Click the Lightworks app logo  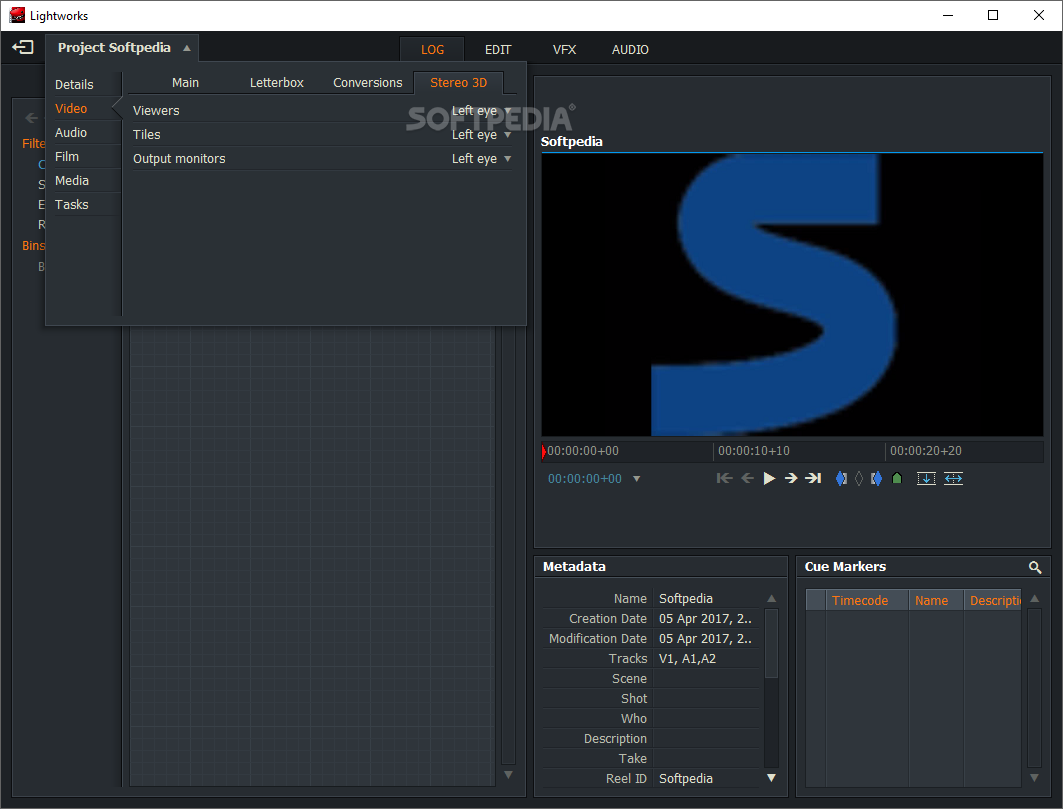pyautogui.click(x=17, y=15)
